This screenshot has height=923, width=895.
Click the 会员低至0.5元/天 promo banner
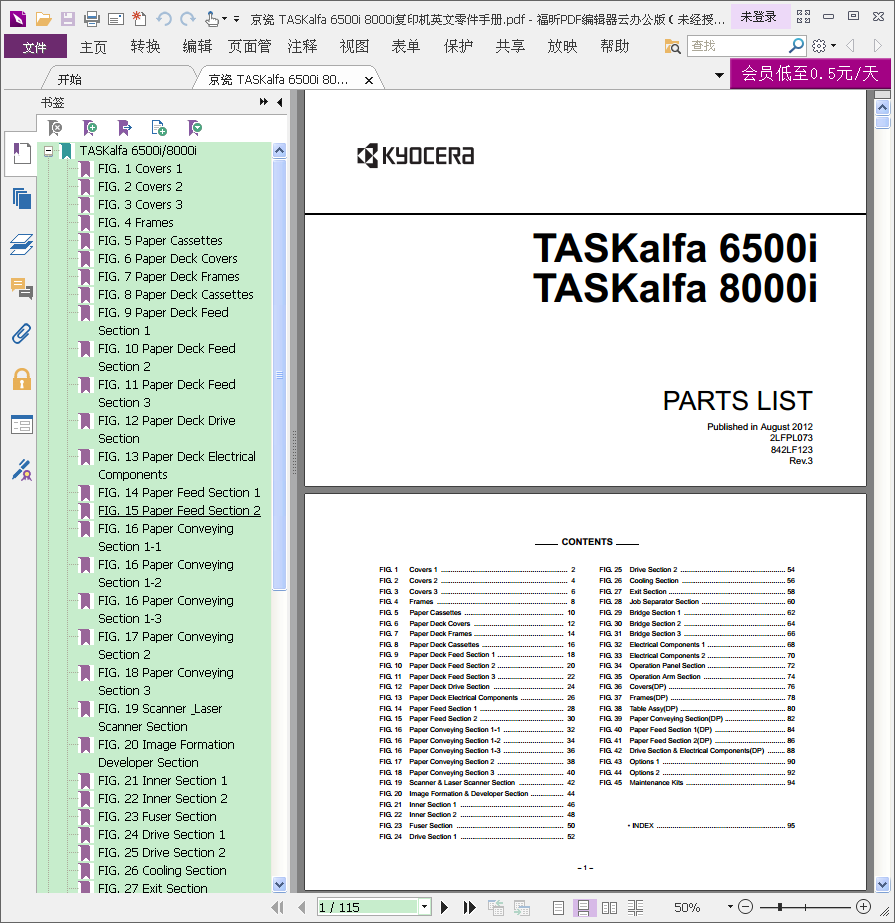[x=810, y=74]
